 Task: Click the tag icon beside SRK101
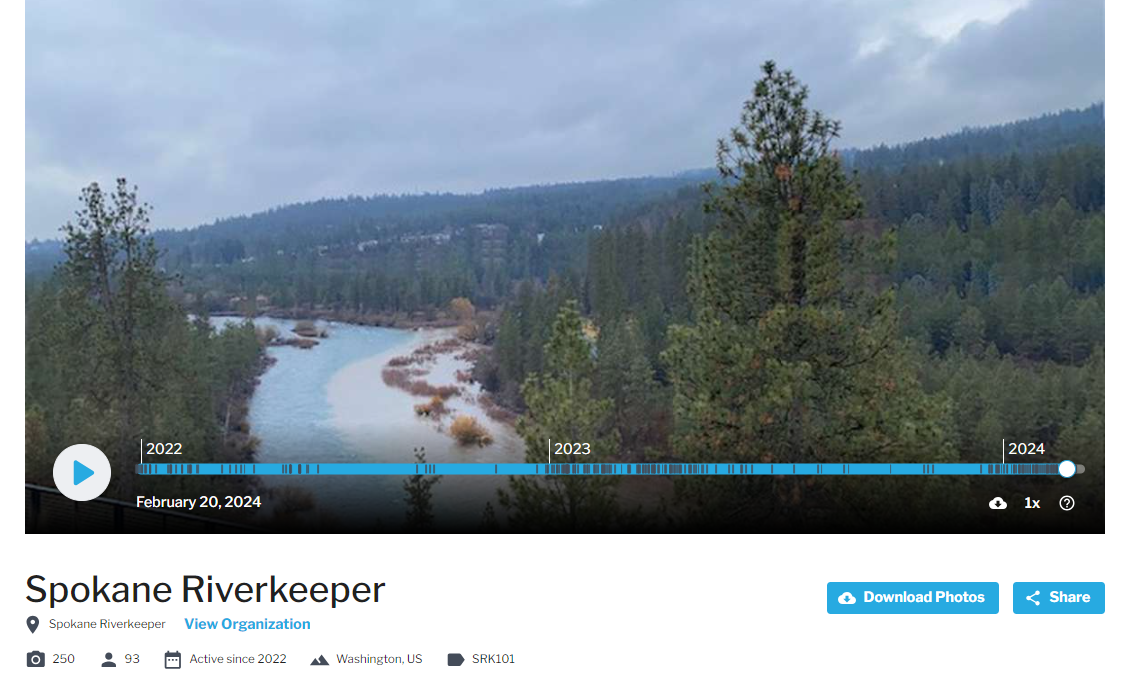point(455,659)
